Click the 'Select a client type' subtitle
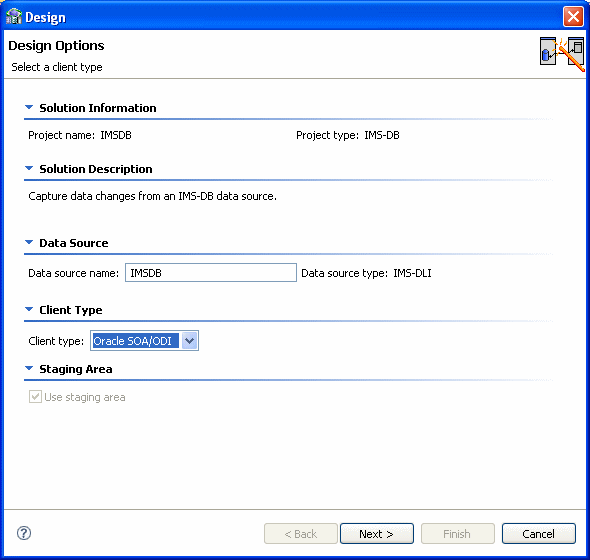The image size is (590, 560). pyautogui.click(x=57, y=67)
